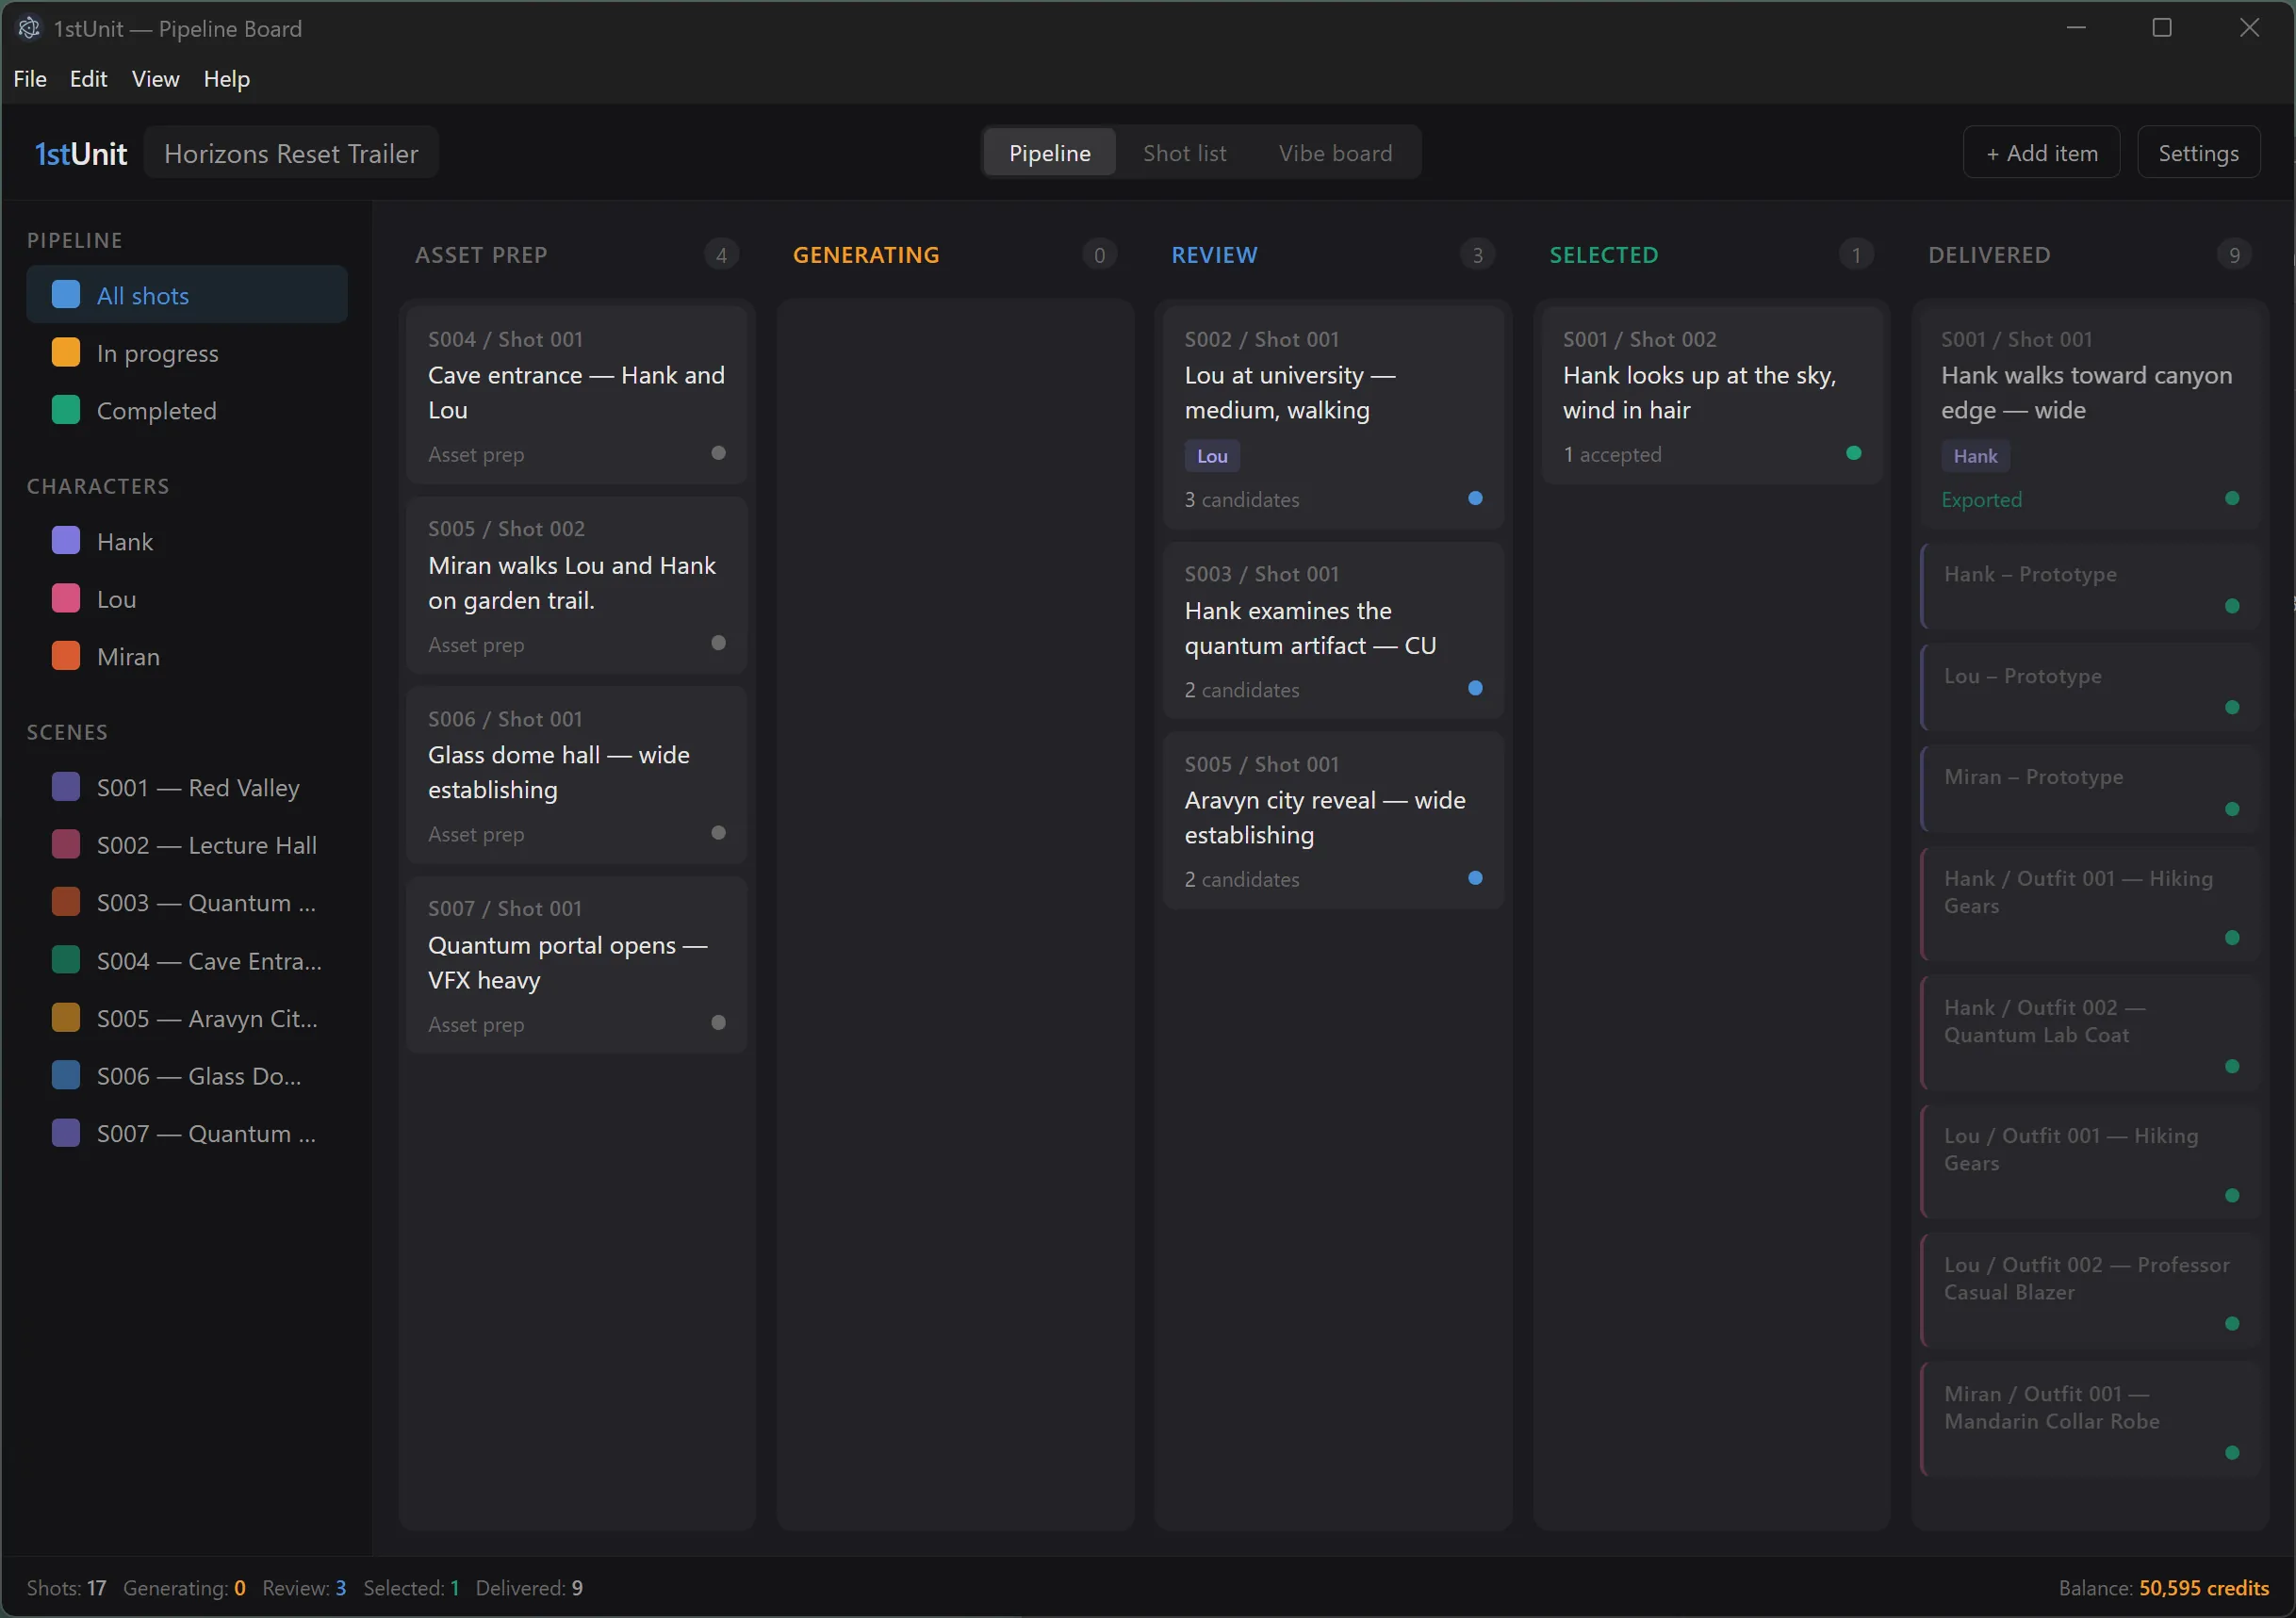This screenshot has width=2296, height=1618.
Task: Filter by character Hank
Action: (x=187, y=541)
